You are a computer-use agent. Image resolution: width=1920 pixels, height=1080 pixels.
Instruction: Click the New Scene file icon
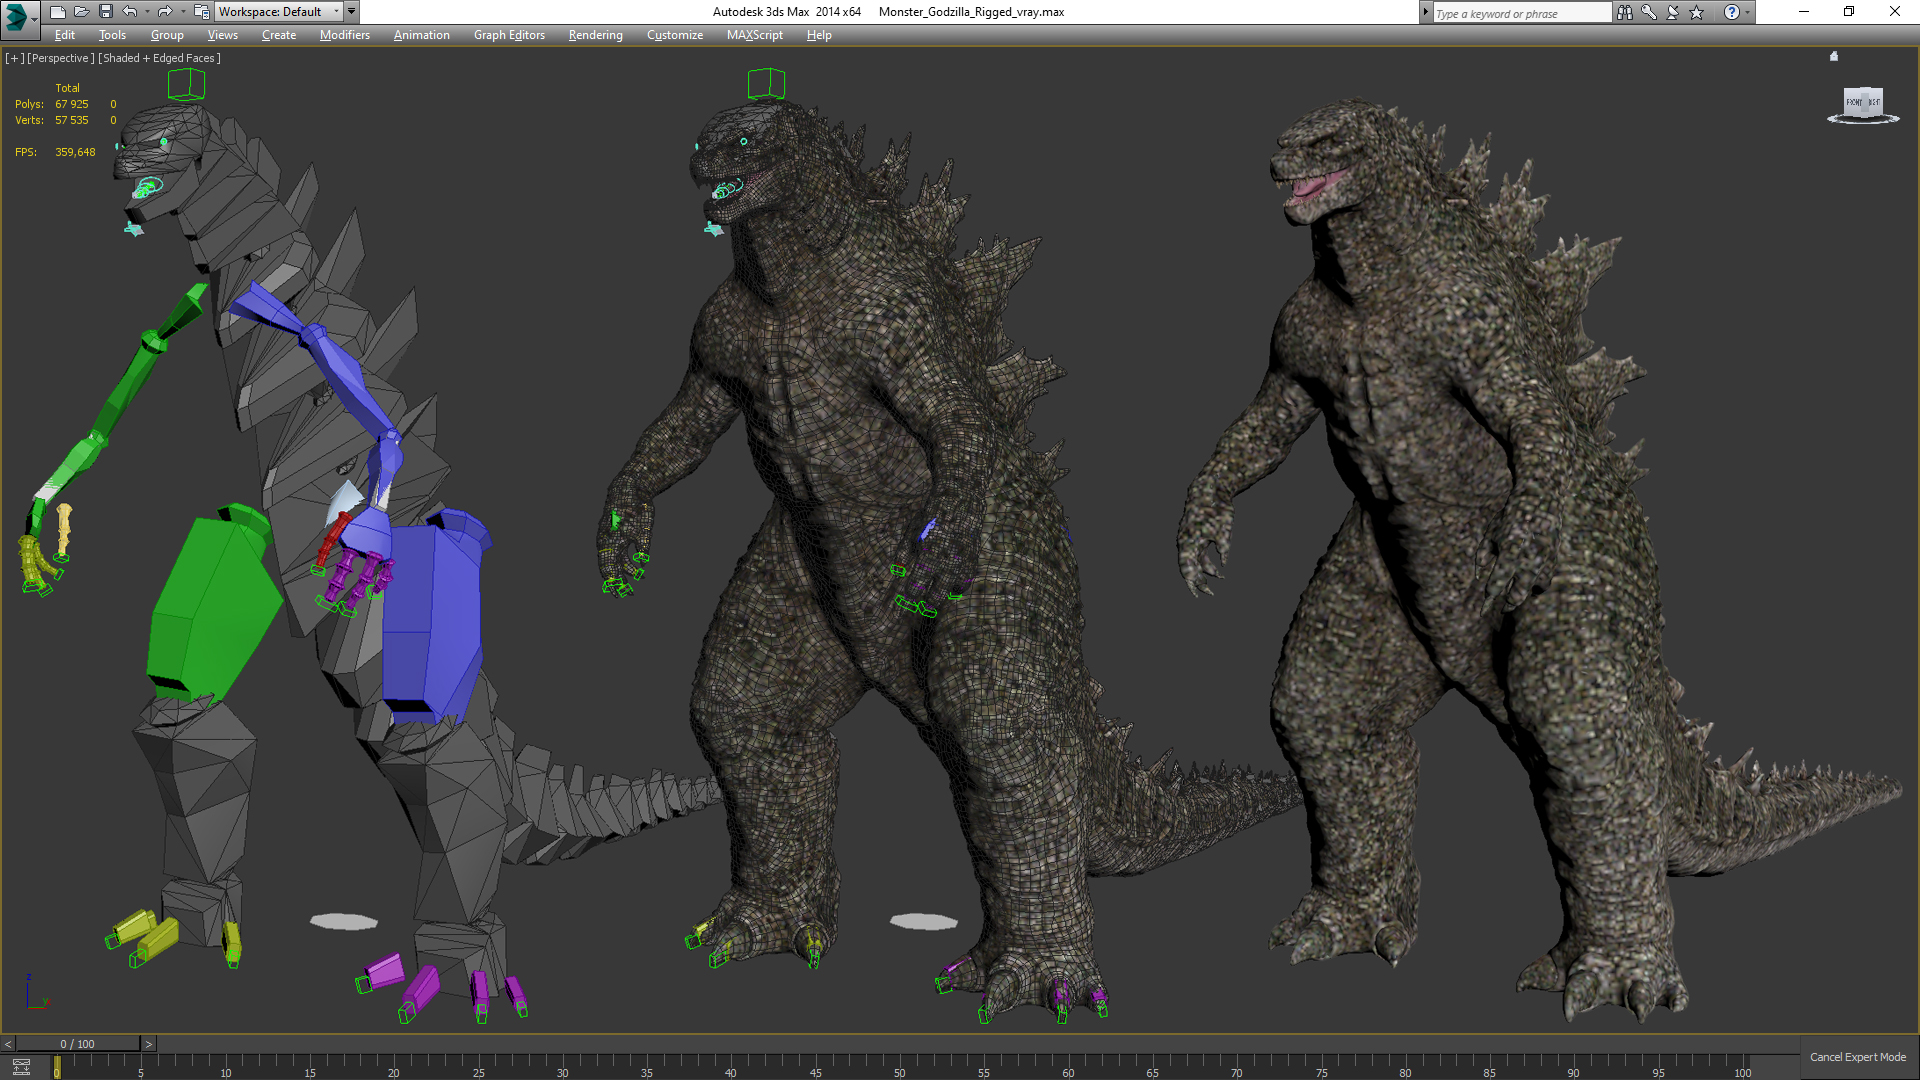click(x=57, y=12)
